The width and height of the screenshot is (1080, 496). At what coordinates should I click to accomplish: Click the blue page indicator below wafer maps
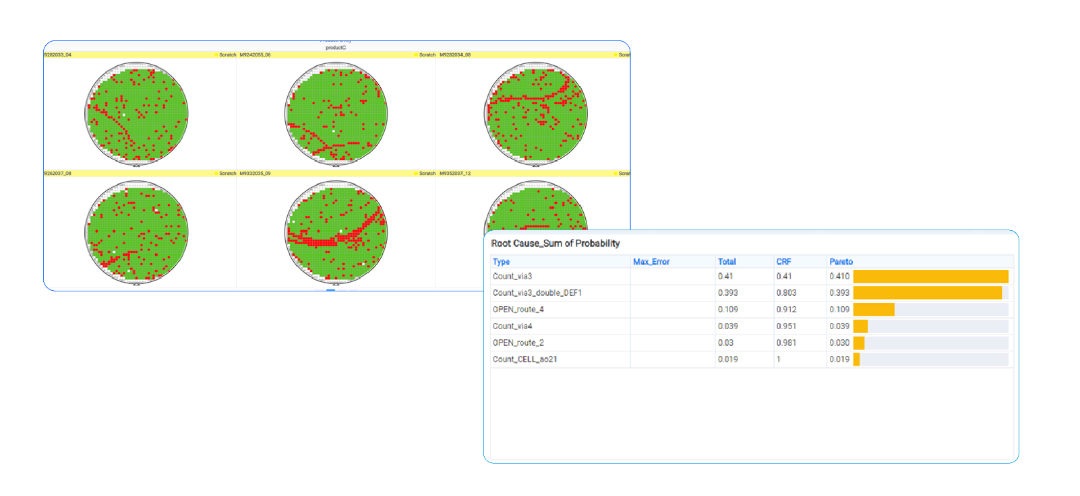pyautogui.click(x=331, y=291)
